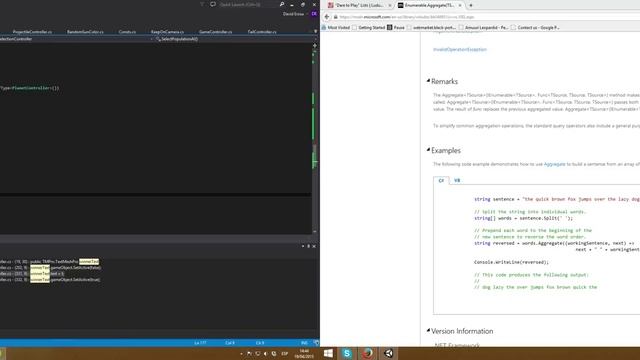Open find result line ending with '.text = s'
The height and width of the screenshot is (360, 640).
tap(32, 273)
